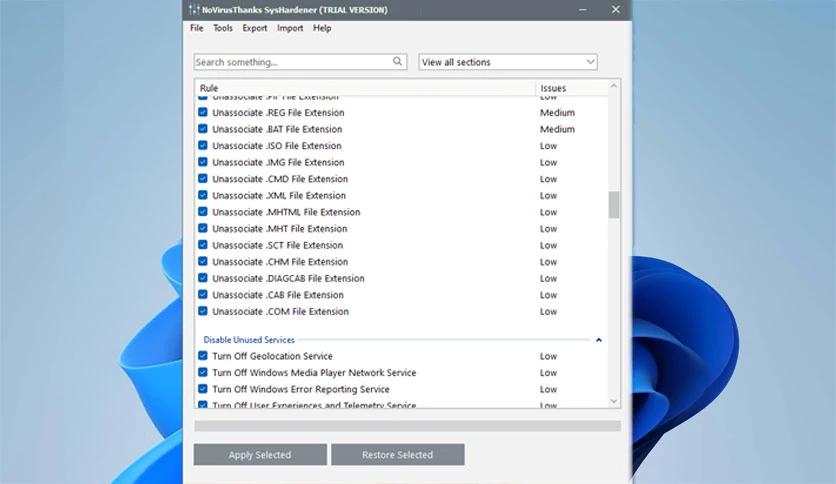Image resolution: width=836 pixels, height=484 pixels.
Task: Toggle the .BAT File Extension checkbox
Action: (x=203, y=129)
